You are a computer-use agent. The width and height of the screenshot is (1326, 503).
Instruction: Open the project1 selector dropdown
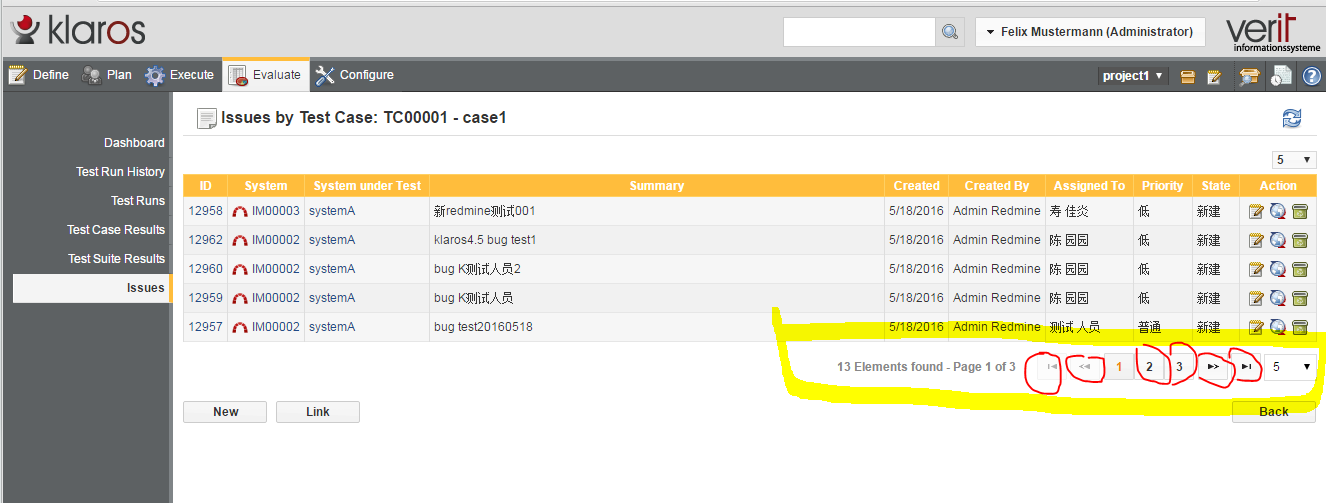click(1132, 76)
